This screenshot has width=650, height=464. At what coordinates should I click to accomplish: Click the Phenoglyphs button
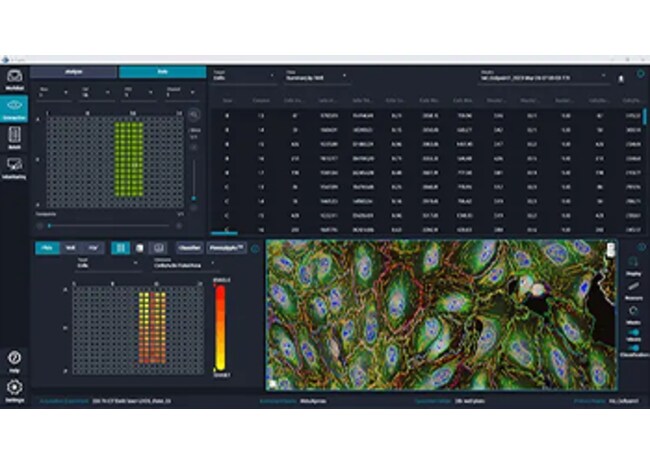pyautogui.click(x=226, y=247)
